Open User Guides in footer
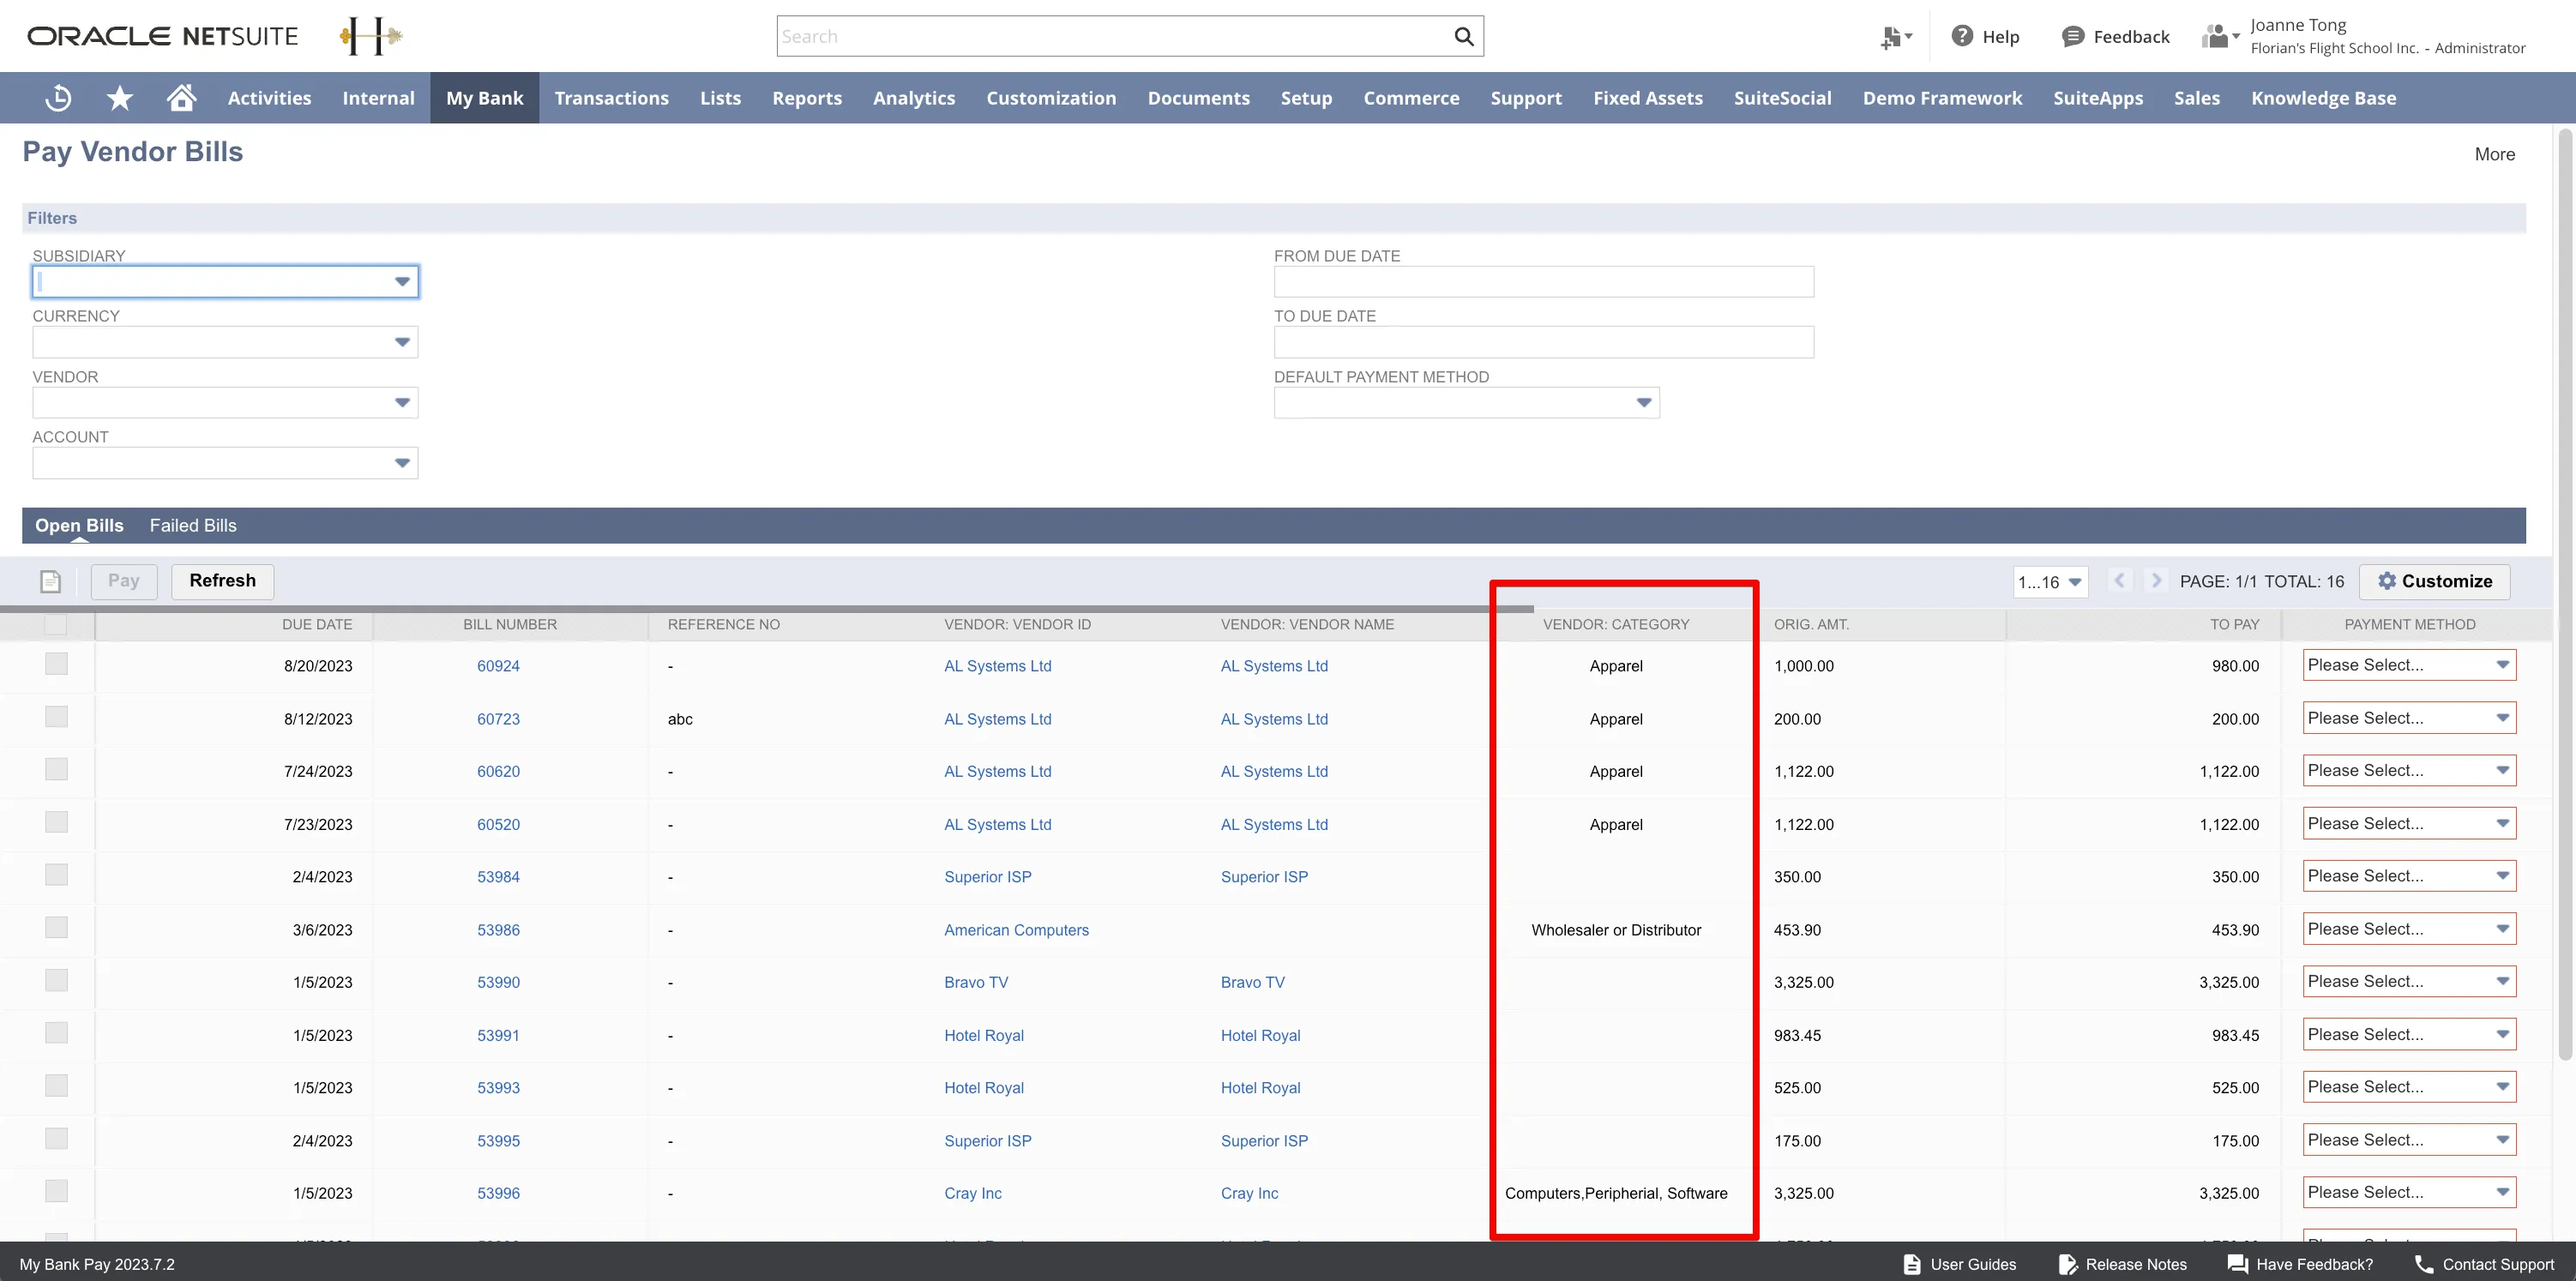 [x=1960, y=1264]
